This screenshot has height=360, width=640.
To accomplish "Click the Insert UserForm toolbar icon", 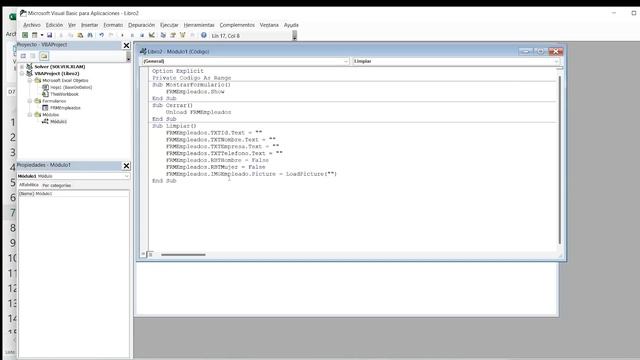I will tap(35, 36).
